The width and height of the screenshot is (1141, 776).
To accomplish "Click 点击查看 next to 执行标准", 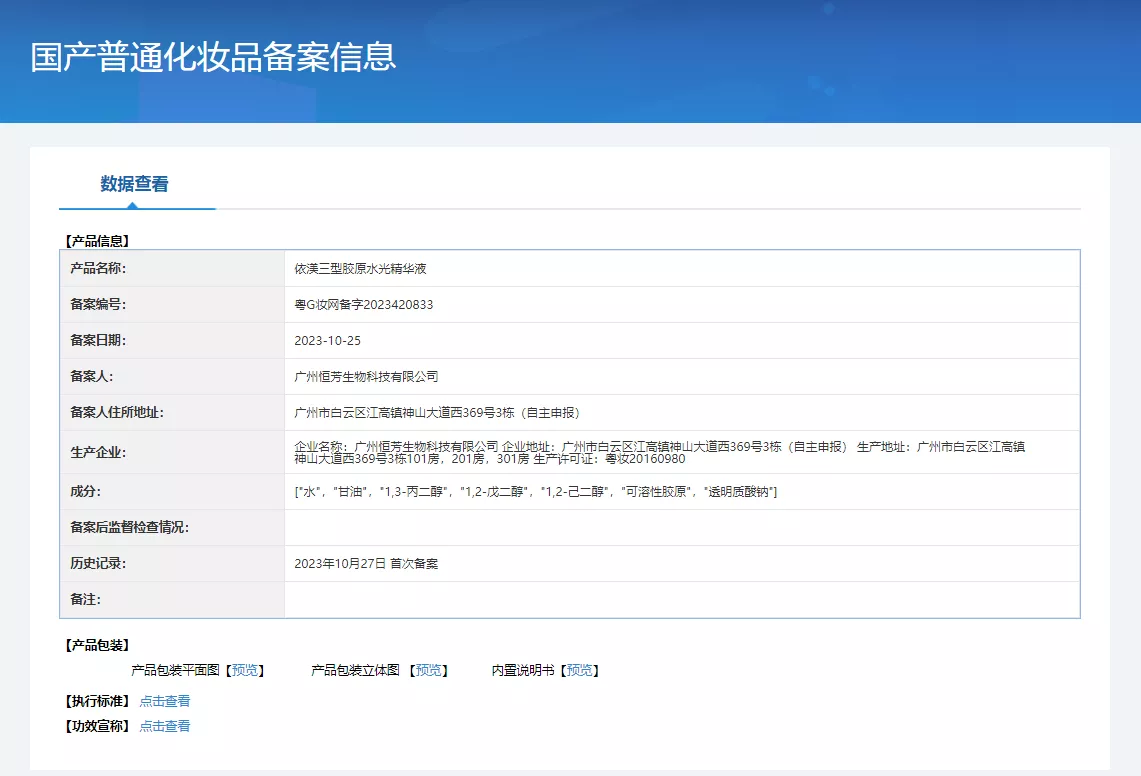I will point(165,701).
